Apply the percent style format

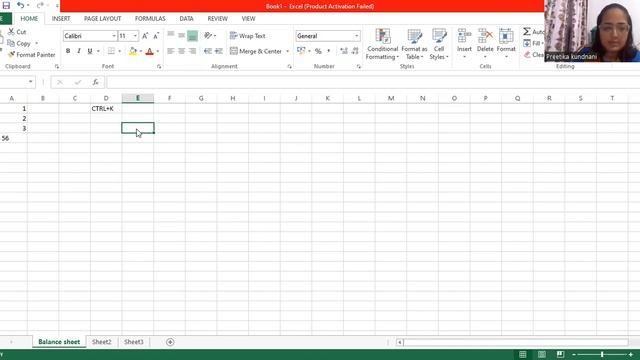318,51
